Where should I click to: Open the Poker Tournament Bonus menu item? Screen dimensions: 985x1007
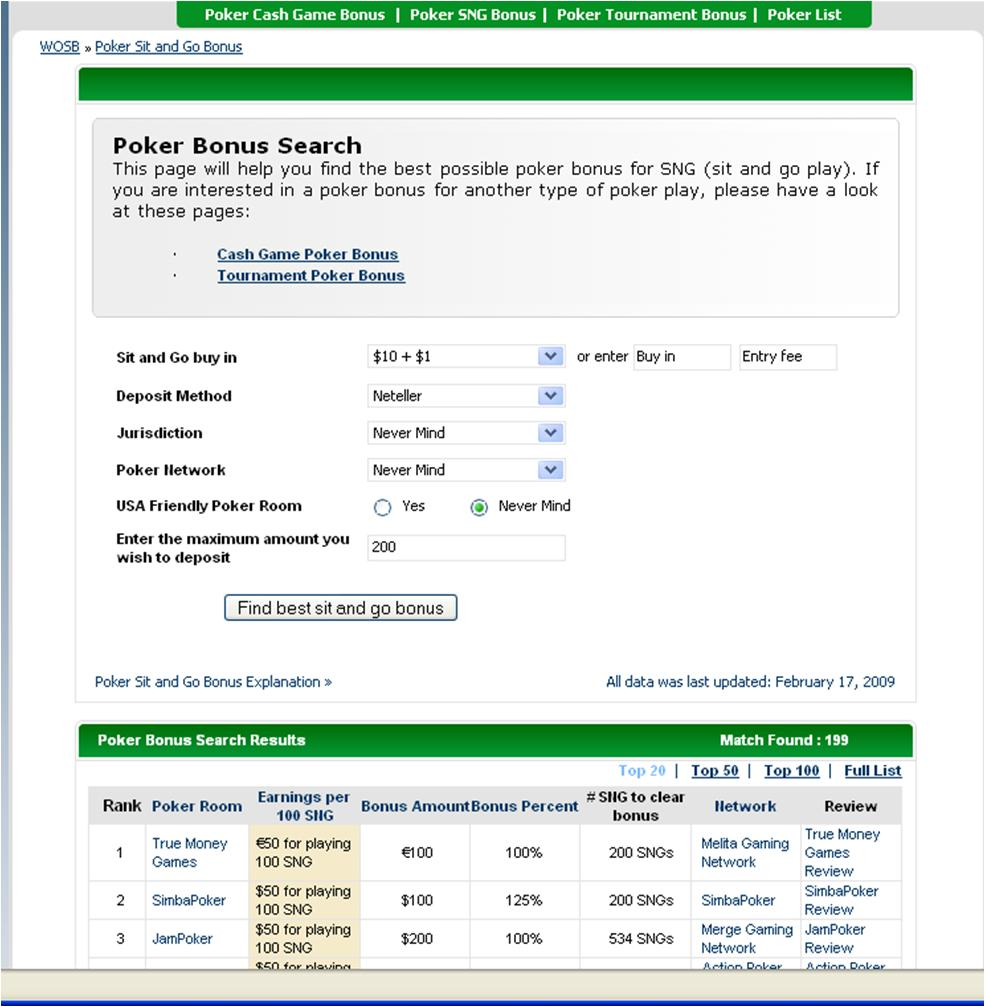click(x=651, y=15)
